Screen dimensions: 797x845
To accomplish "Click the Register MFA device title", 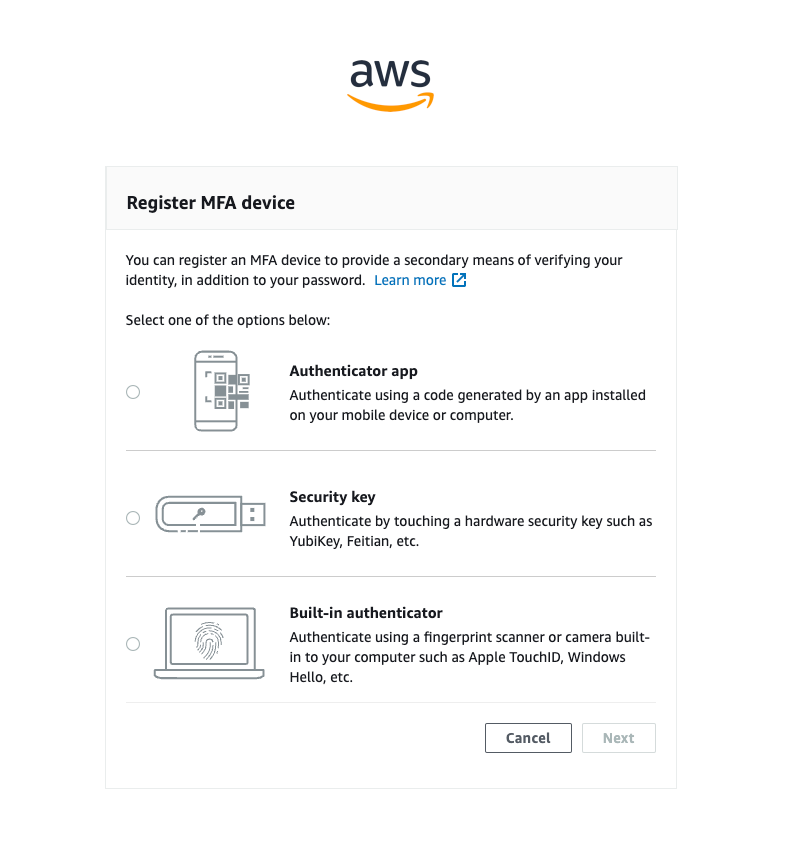I will (x=210, y=202).
